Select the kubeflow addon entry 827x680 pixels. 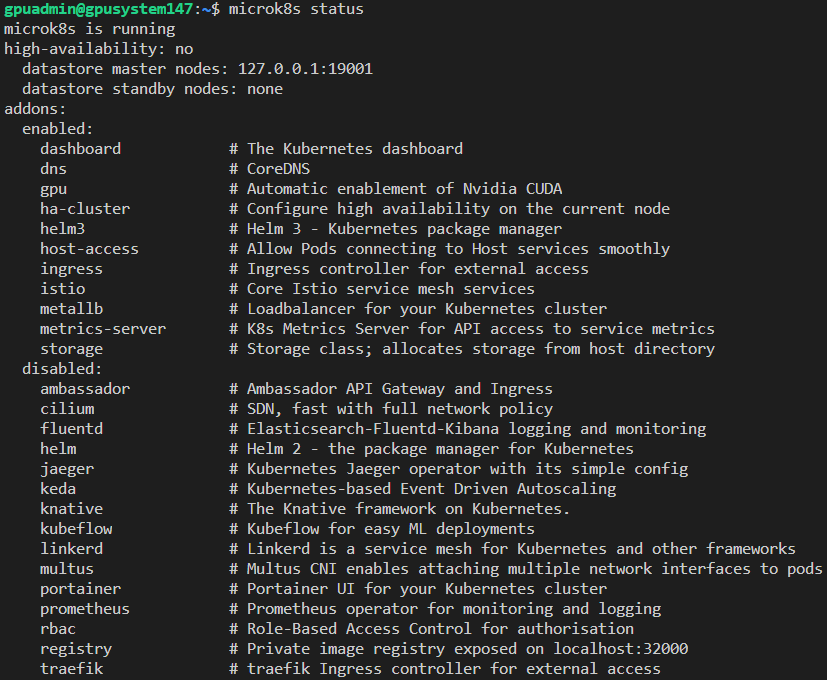coord(75,528)
